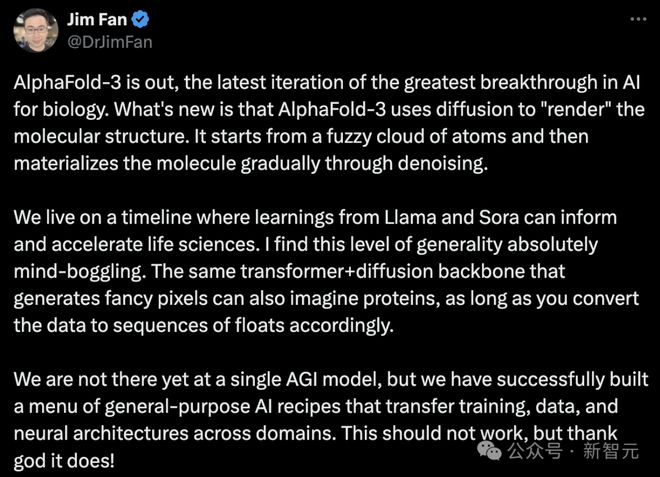Open the @DrJimFan handle link
This screenshot has height=477, width=660.
click(108, 42)
